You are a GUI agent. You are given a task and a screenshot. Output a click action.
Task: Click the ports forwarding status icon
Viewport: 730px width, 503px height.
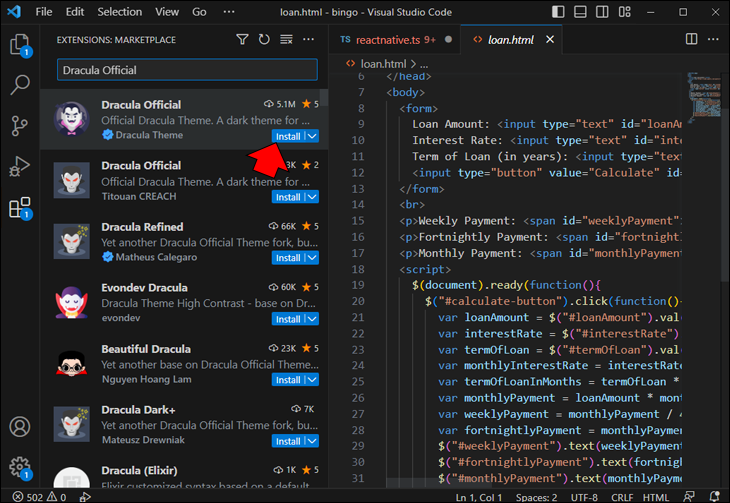tap(85, 497)
